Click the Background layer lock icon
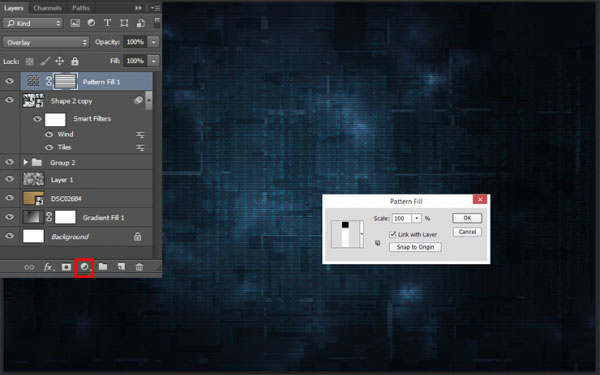The width and height of the screenshot is (600, 375). point(137,237)
